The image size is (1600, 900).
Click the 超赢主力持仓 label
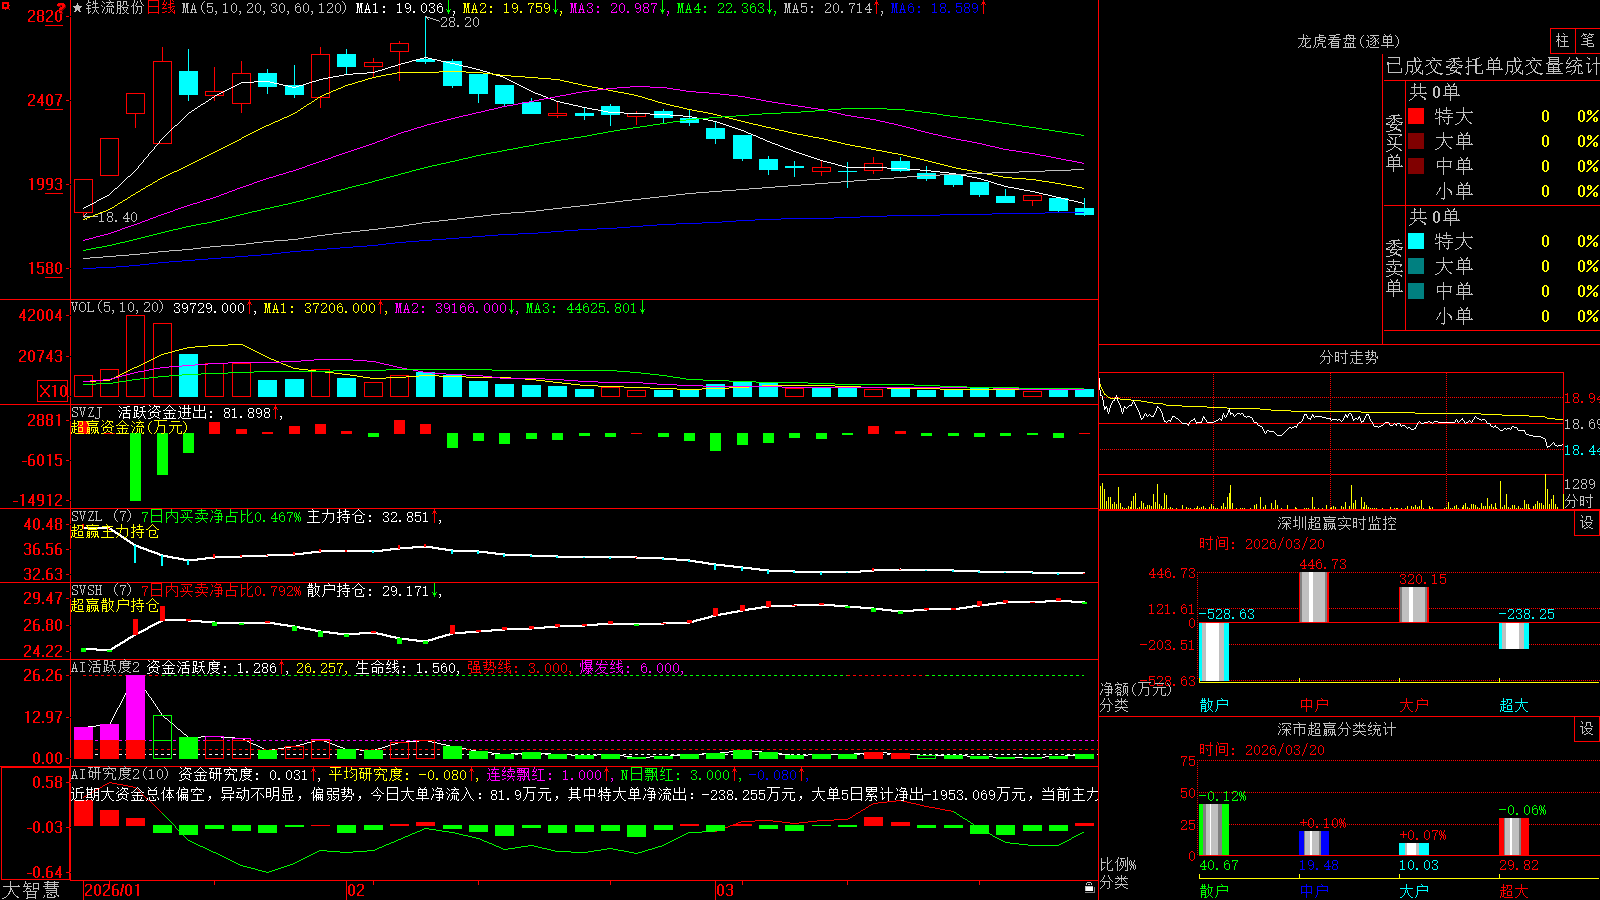tap(115, 532)
